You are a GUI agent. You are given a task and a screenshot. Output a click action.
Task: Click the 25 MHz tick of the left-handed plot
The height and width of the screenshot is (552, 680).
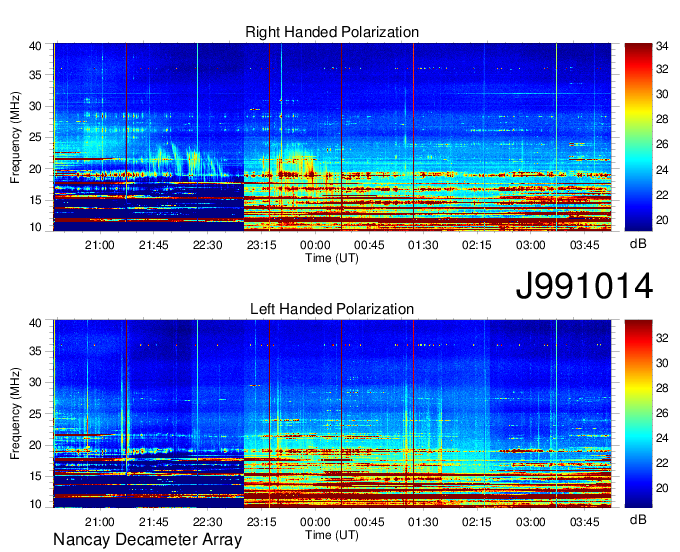point(35,414)
